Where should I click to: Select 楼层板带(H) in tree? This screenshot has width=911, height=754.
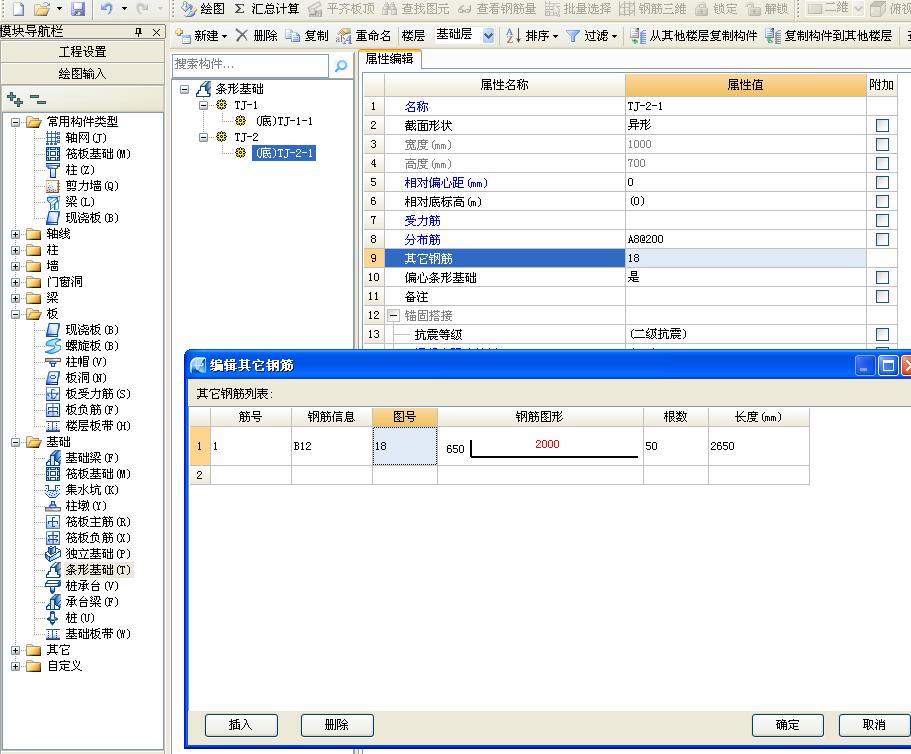(x=98, y=426)
